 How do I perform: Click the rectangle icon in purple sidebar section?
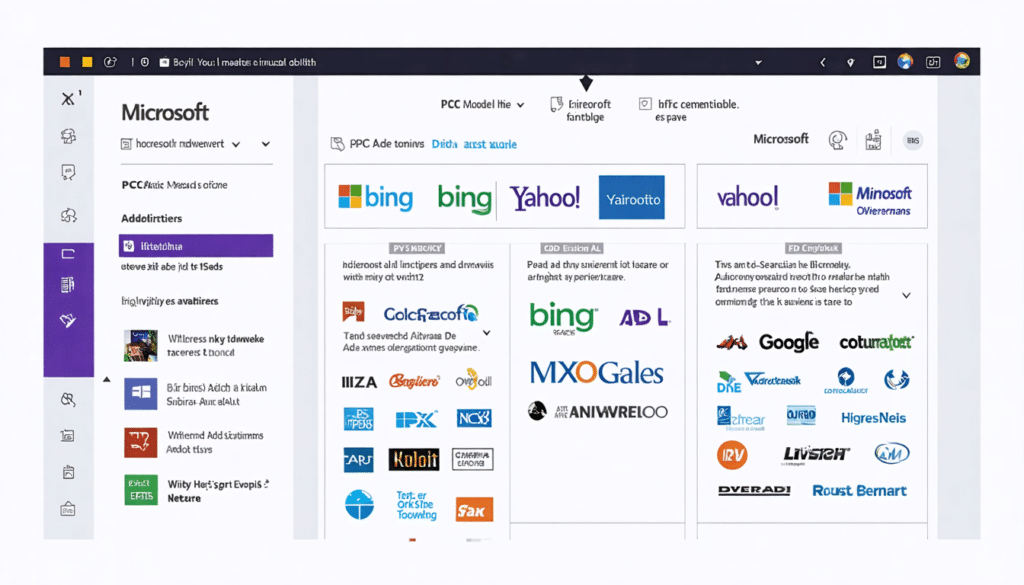[68, 254]
